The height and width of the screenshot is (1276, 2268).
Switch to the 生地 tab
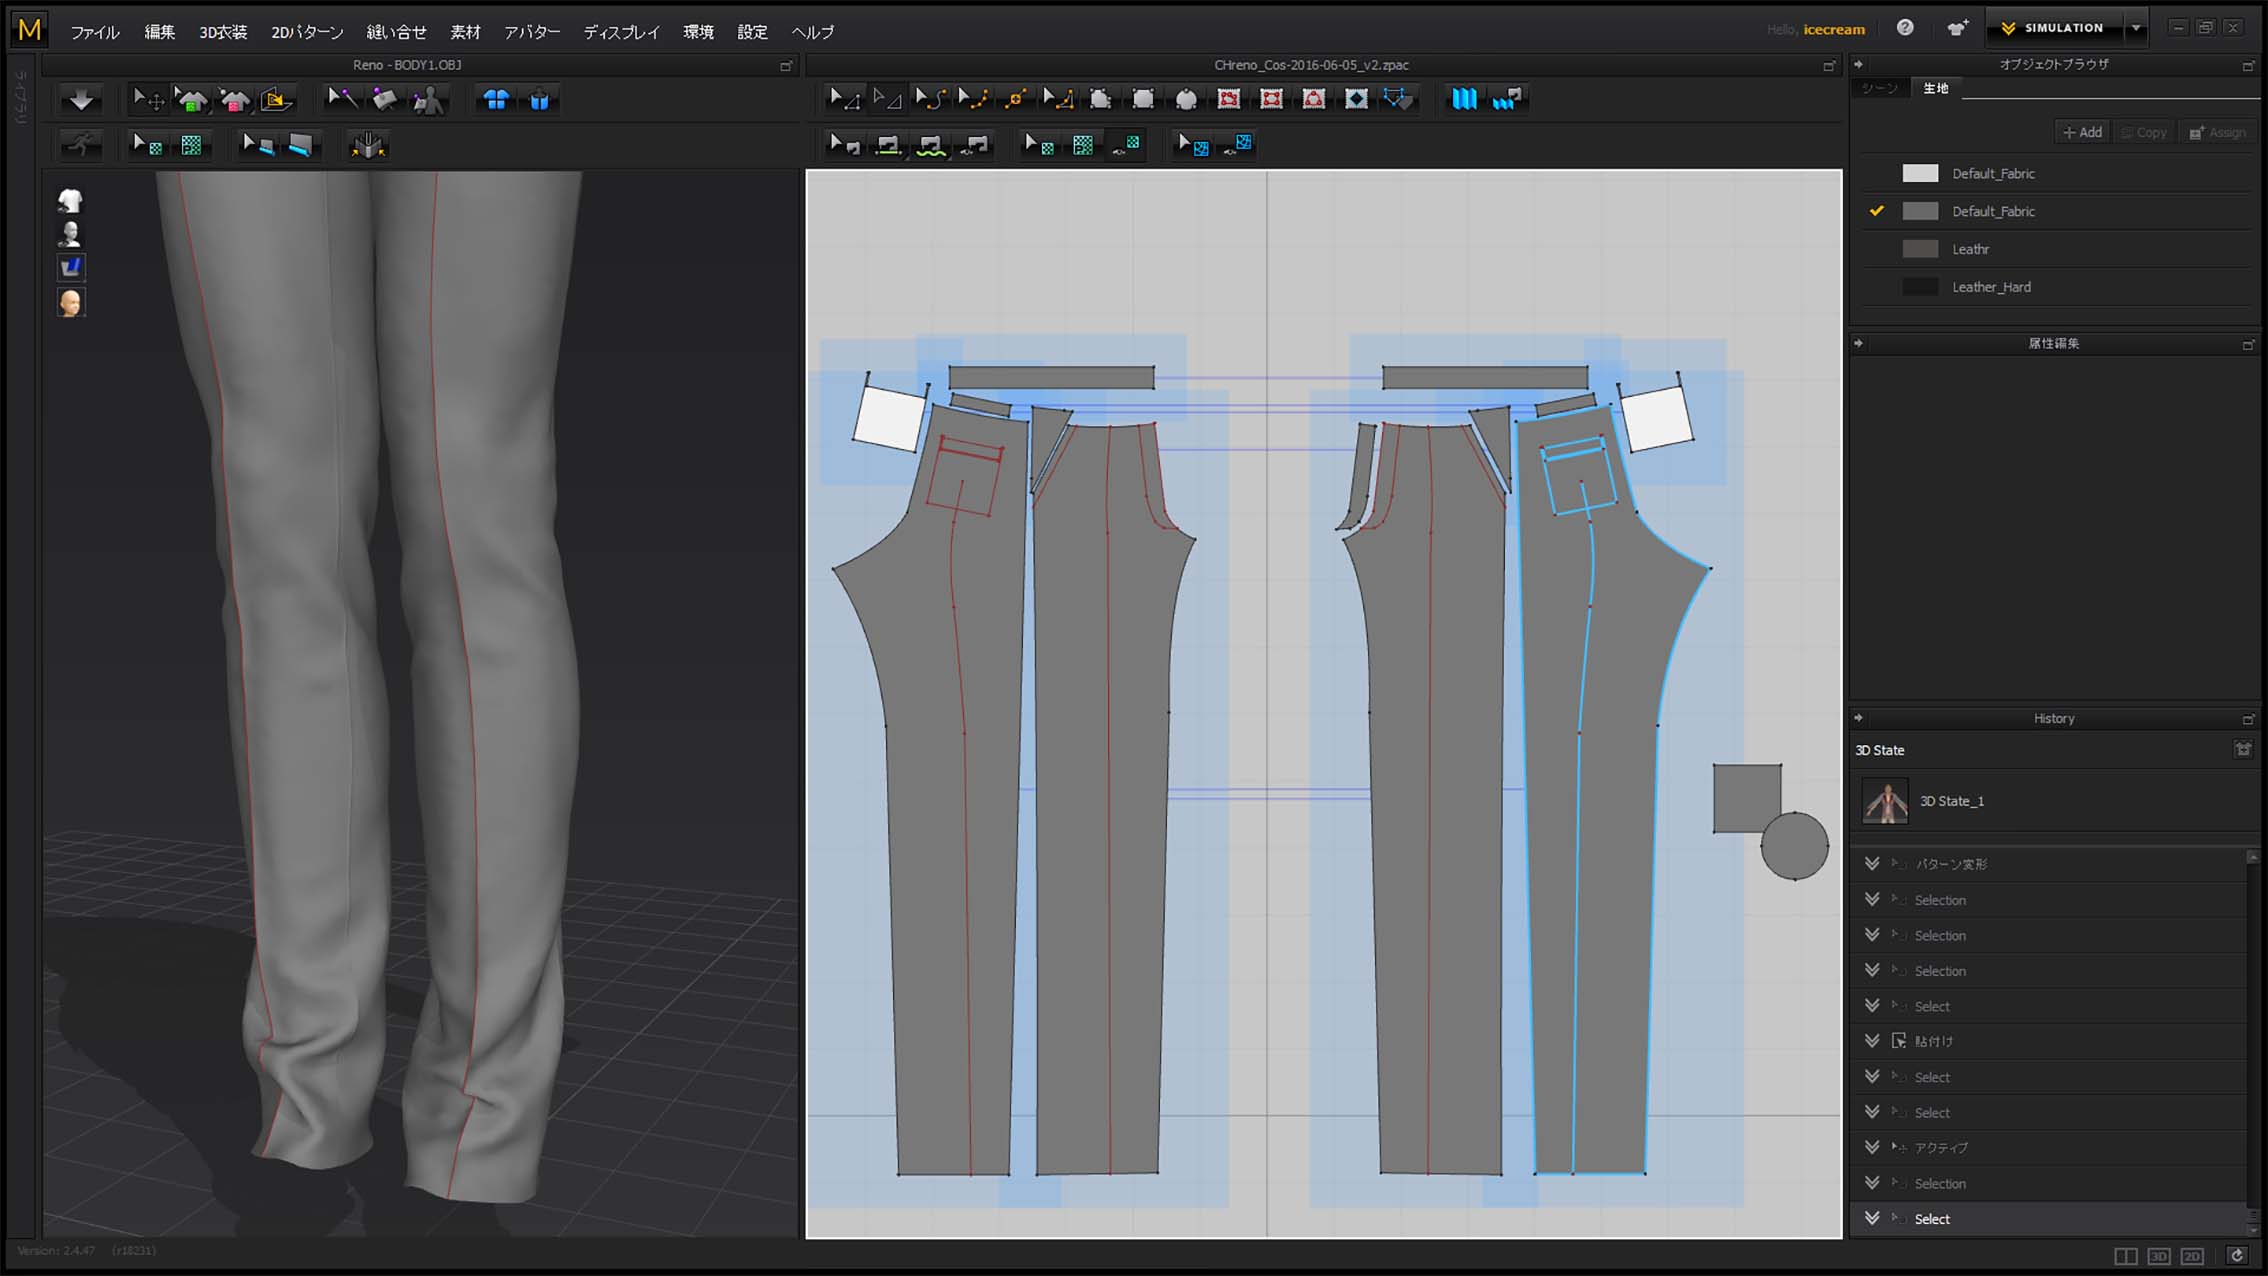point(1936,88)
